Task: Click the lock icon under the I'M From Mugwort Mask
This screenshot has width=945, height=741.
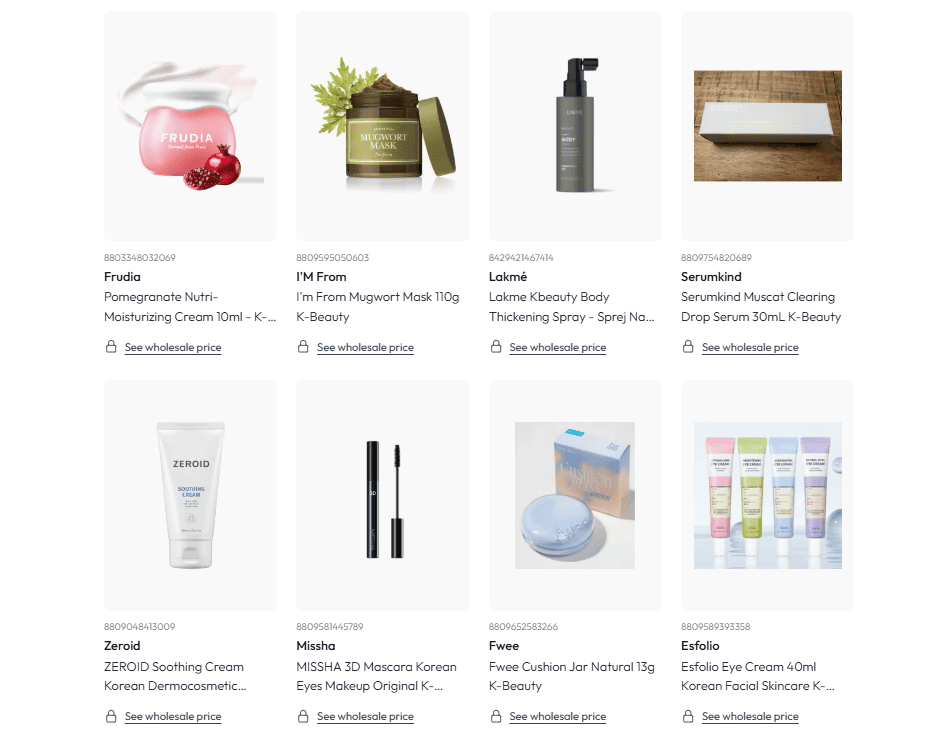Action: pos(303,347)
